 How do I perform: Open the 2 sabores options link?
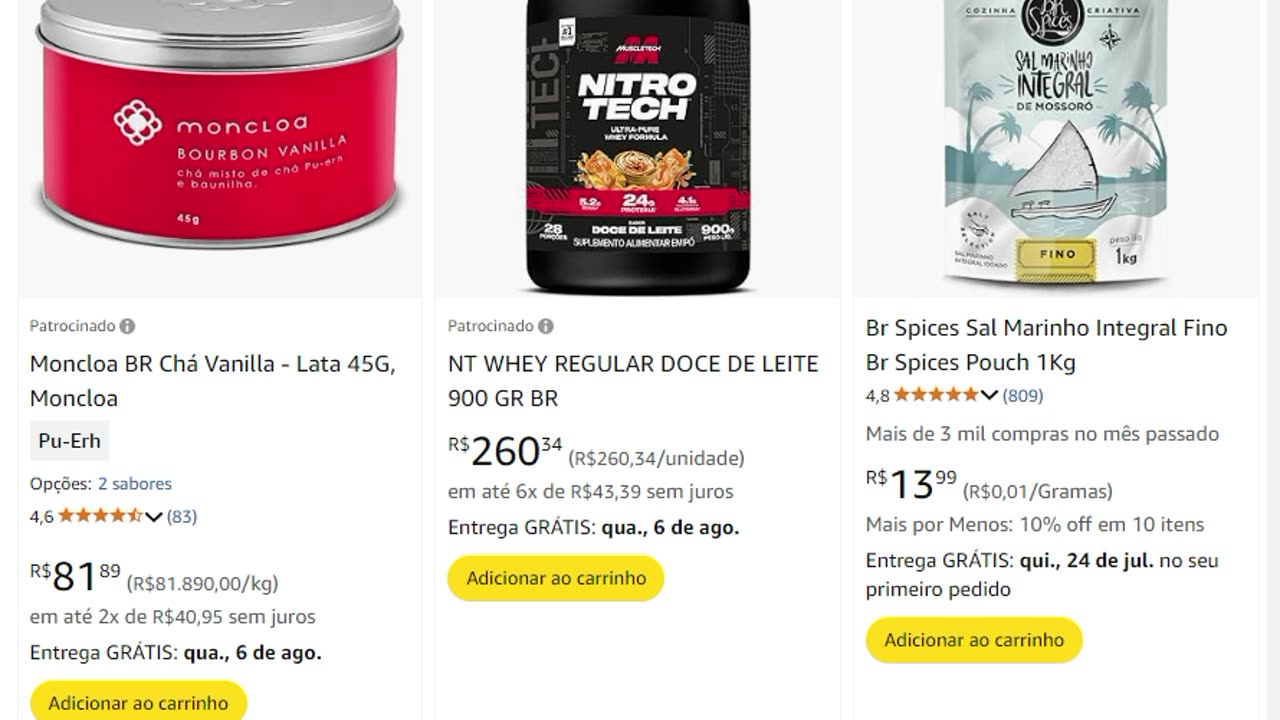[135, 484]
